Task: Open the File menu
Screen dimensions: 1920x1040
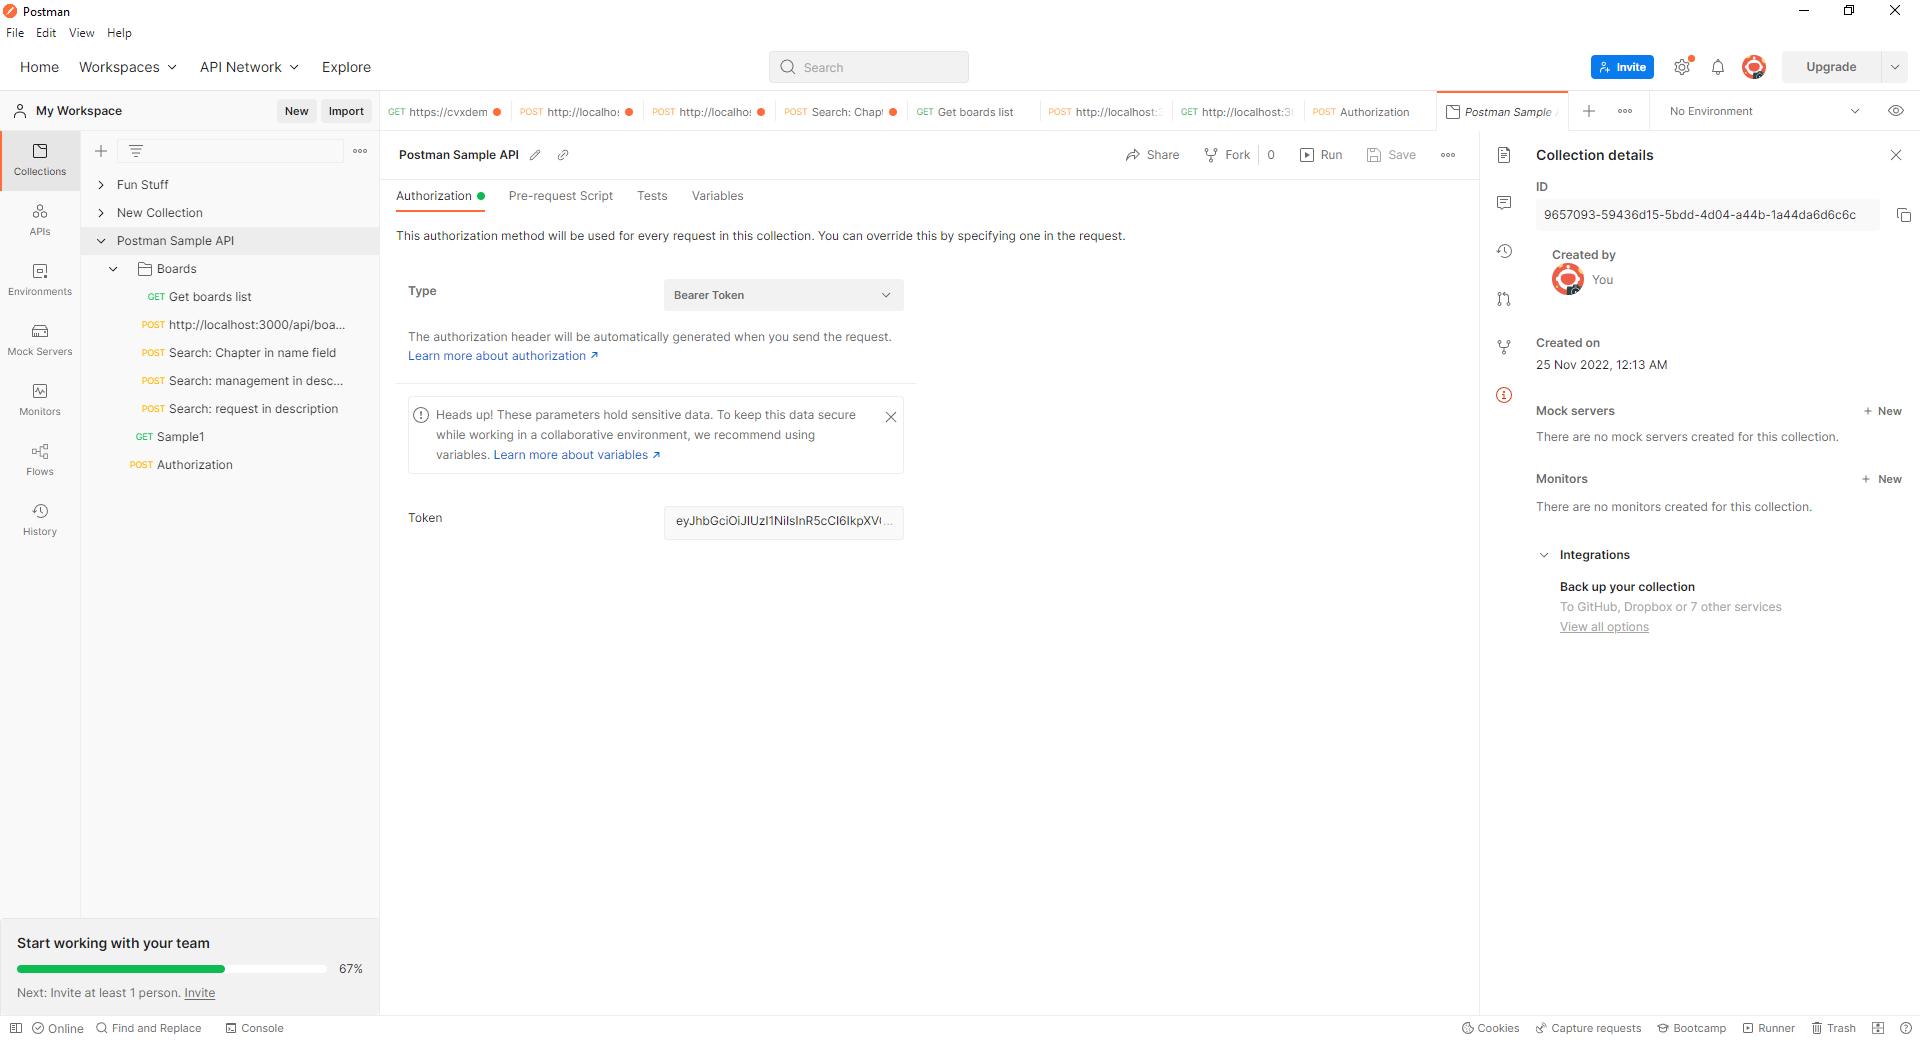Action: coord(15,33)
